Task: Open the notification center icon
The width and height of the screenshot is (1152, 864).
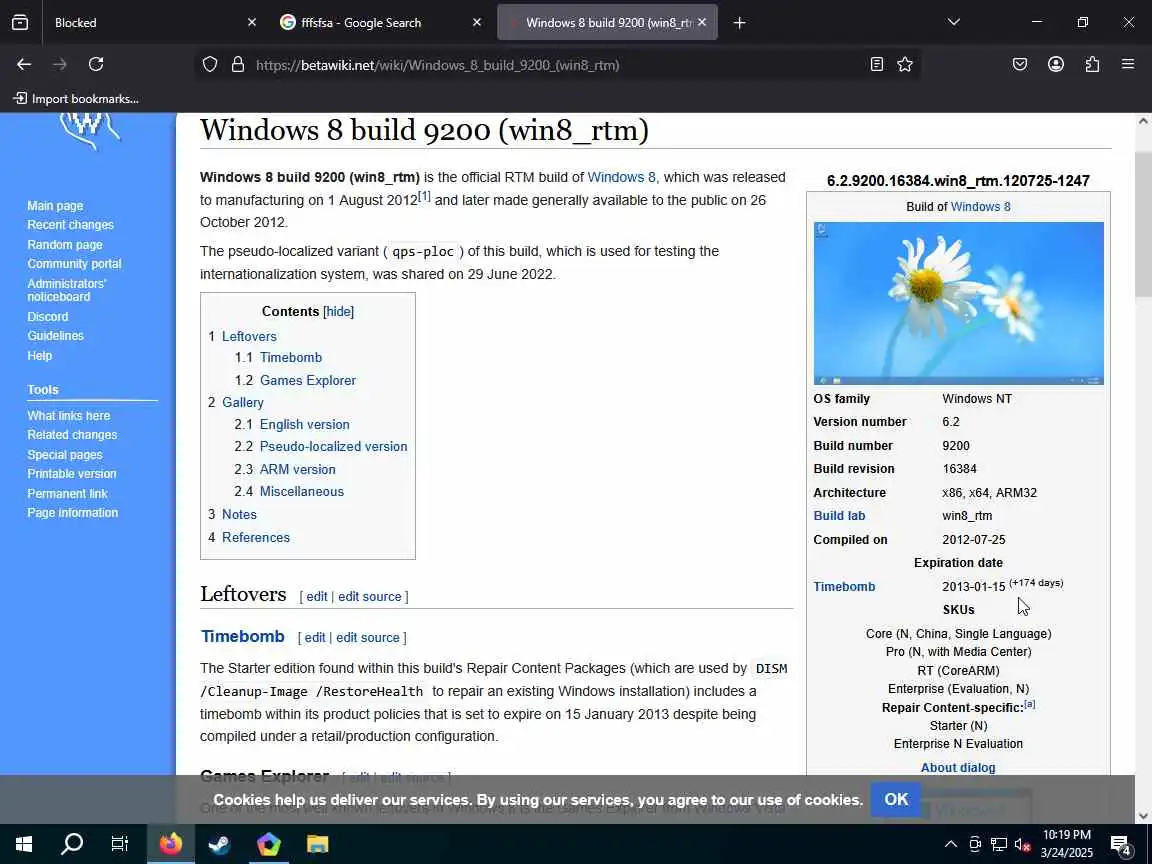Action: coord(1120,845)
